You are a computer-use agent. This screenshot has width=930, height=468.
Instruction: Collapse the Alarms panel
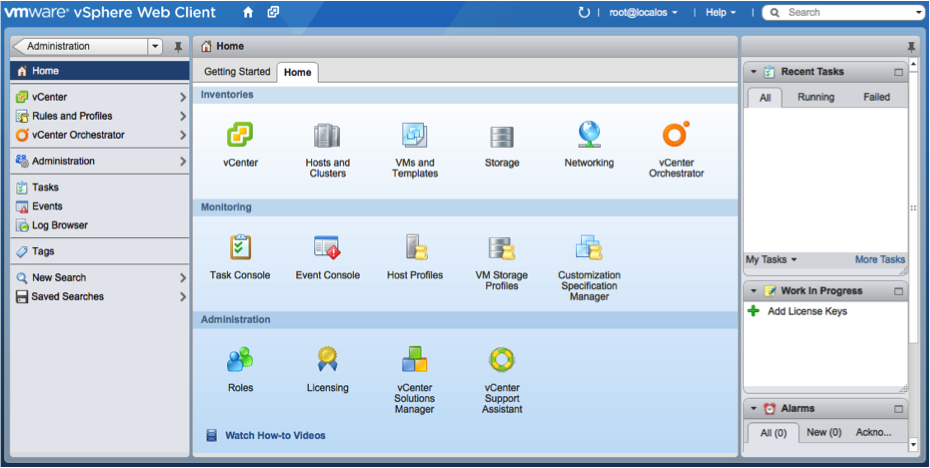coord(754,409)
